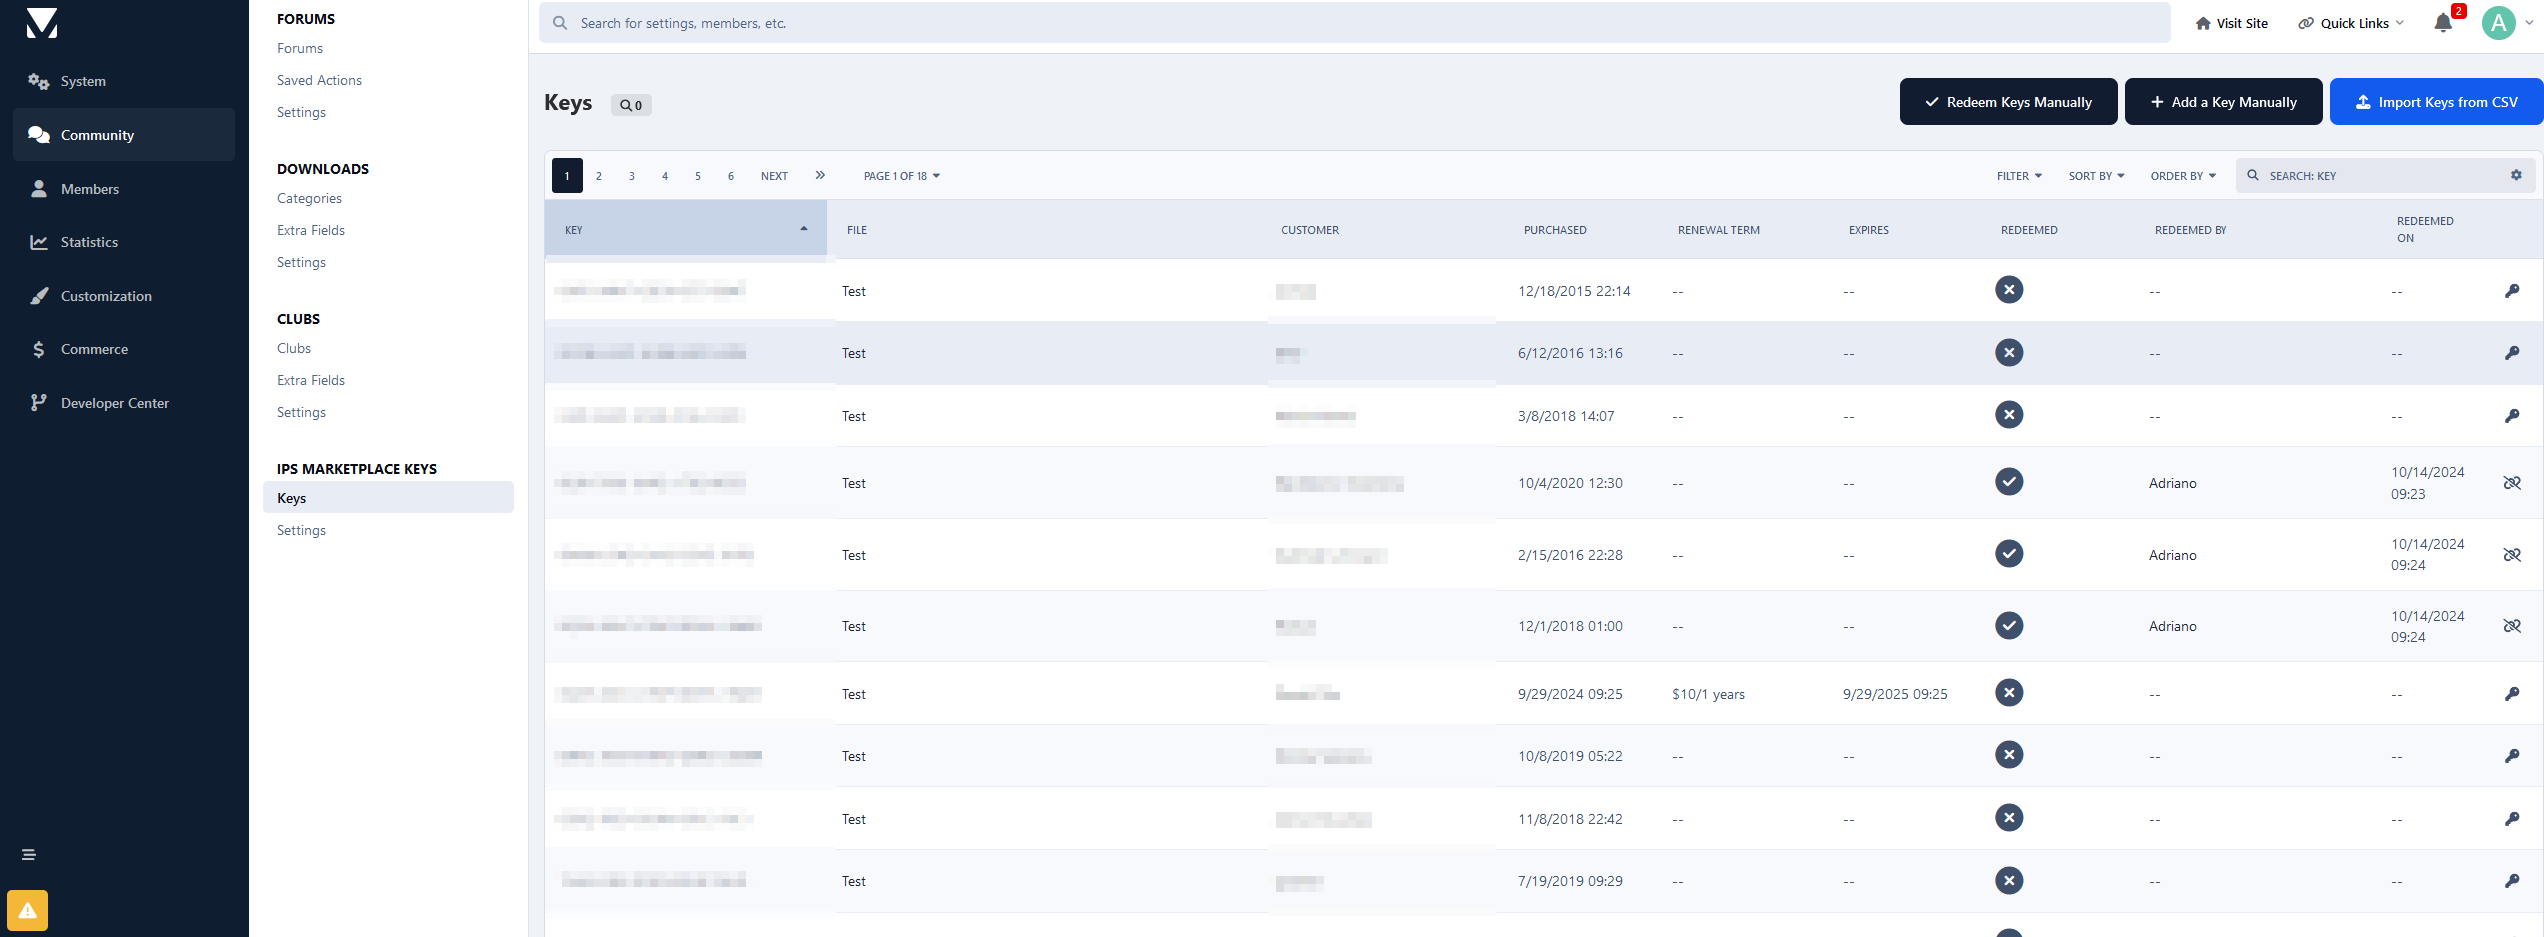Click the key icon for the 12/18/2015 row
This screenshot has width=2544, height=937.
click(x=2511, y=291)
